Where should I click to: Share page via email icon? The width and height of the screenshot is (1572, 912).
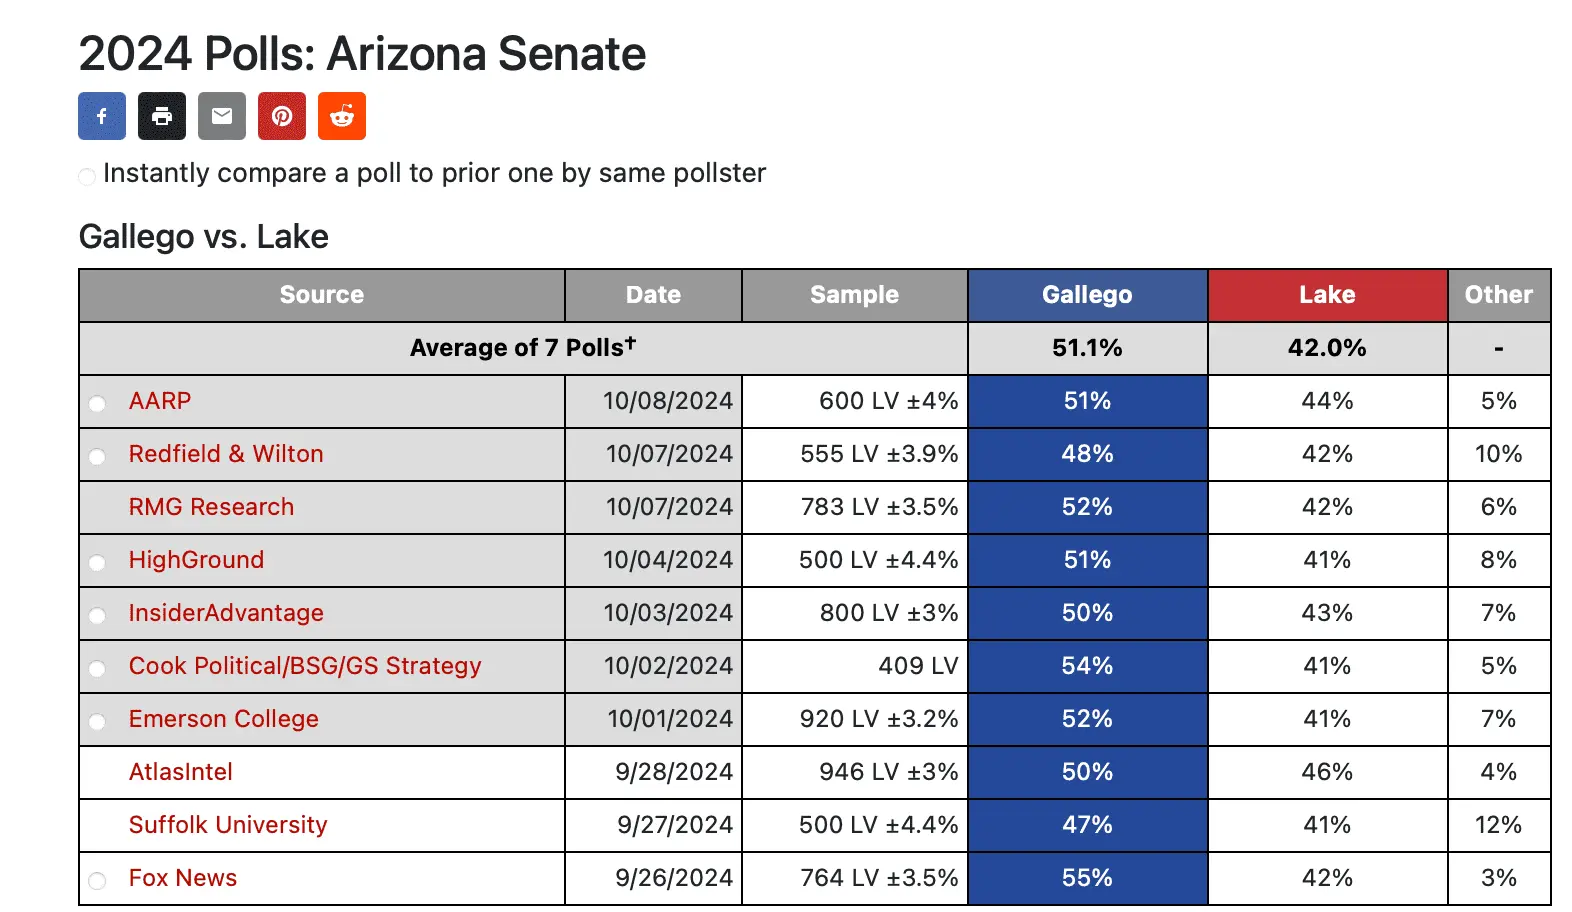[x=222, y=116]
